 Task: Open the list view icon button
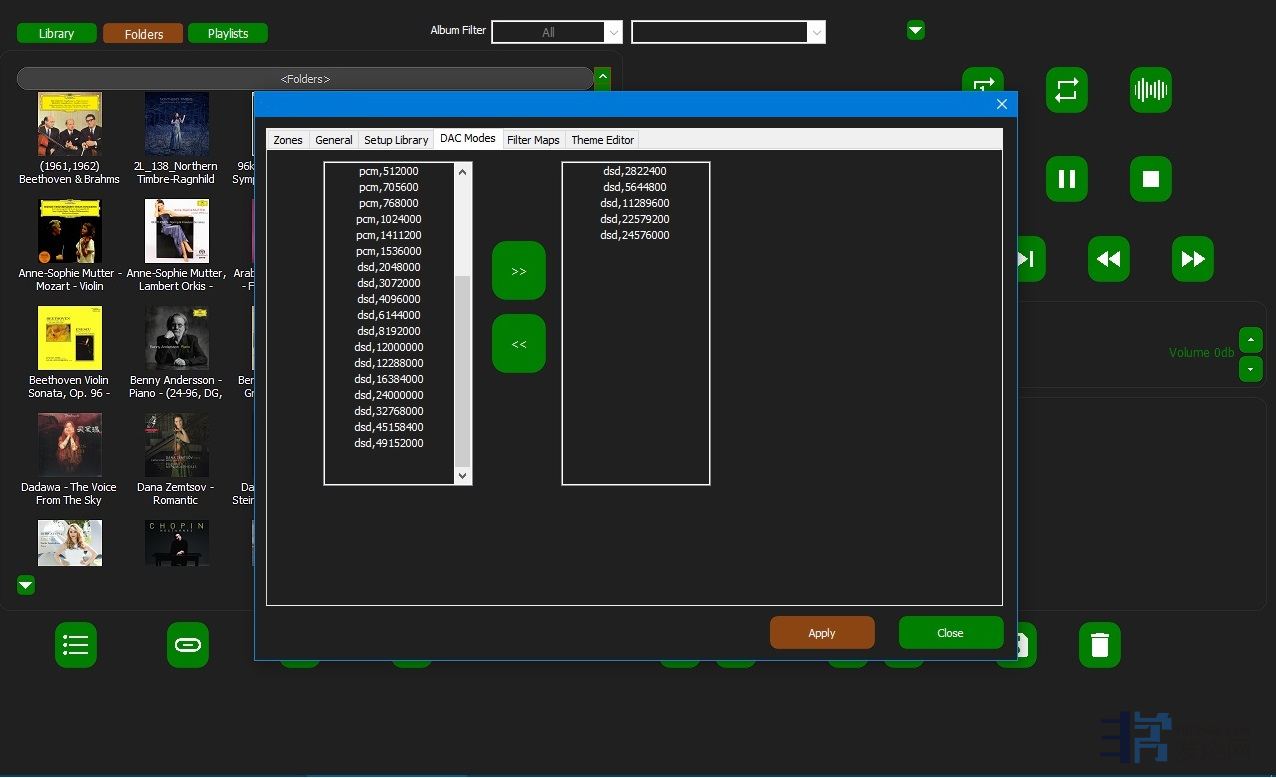tap(76, 645)
